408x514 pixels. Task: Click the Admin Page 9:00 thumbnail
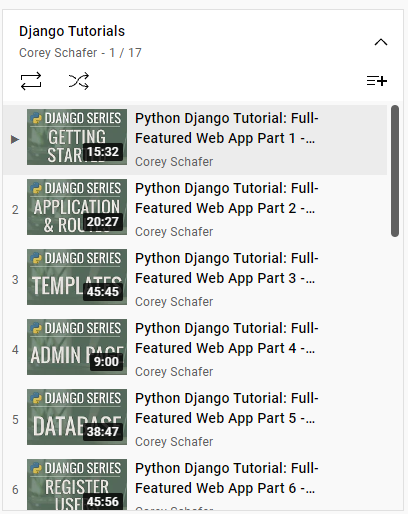77,347
